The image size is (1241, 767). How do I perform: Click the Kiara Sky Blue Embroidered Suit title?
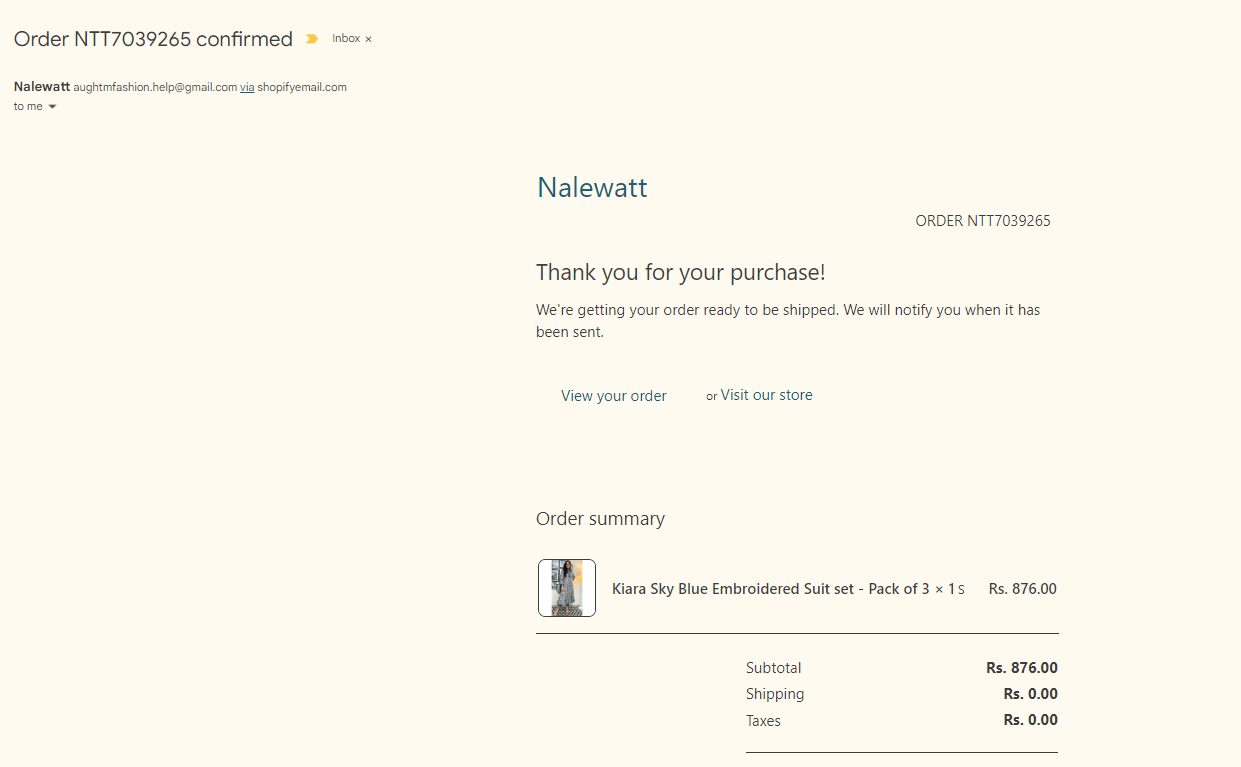[734, 589]
